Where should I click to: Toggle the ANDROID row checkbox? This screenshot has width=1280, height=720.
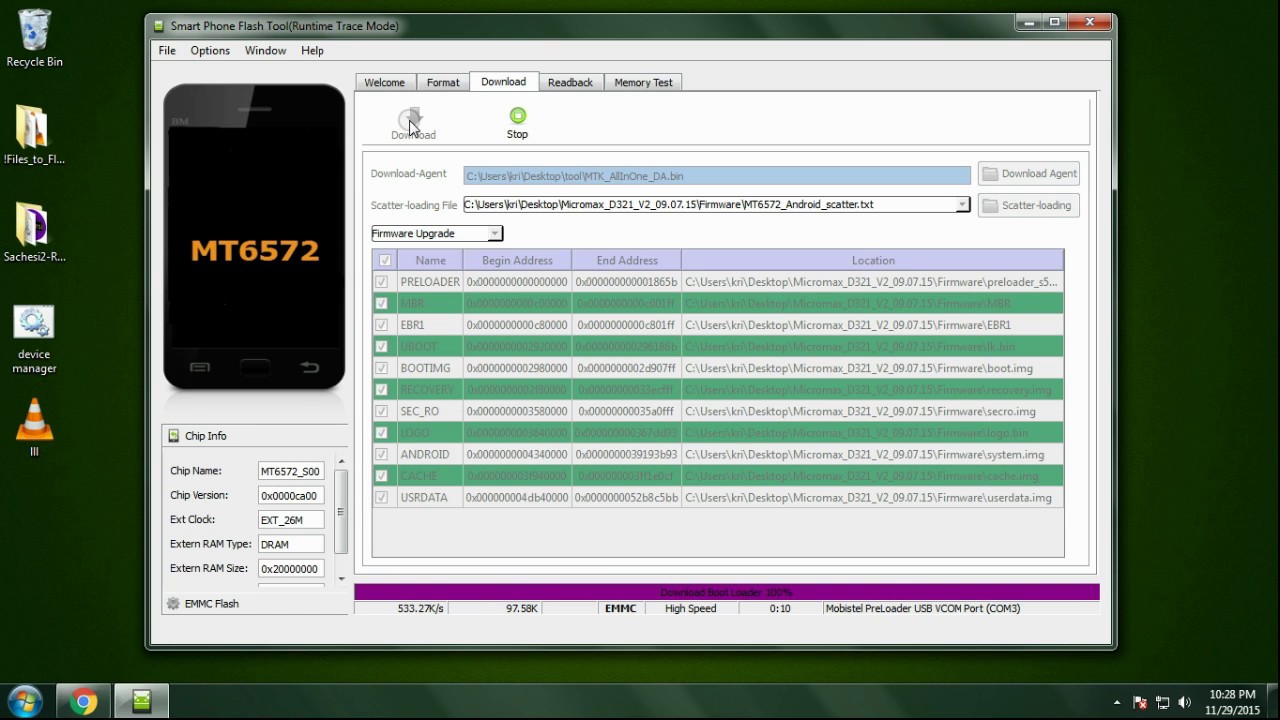pos(381,454)
